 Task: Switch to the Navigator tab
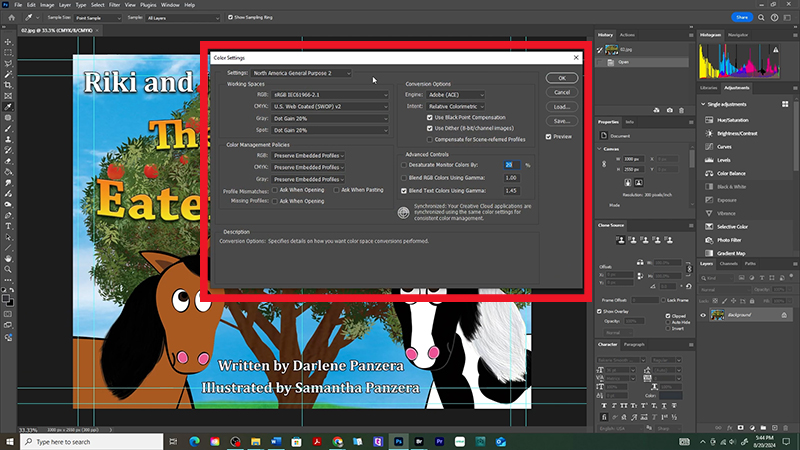738,35
